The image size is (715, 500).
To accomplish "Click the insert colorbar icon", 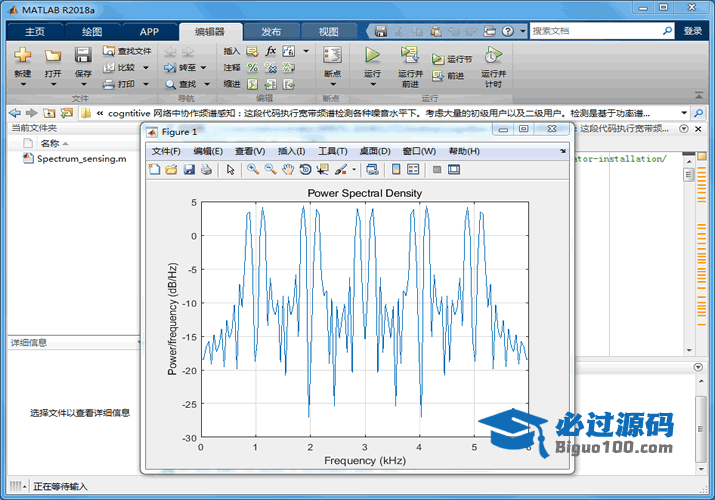I will (x=396, y=170).
